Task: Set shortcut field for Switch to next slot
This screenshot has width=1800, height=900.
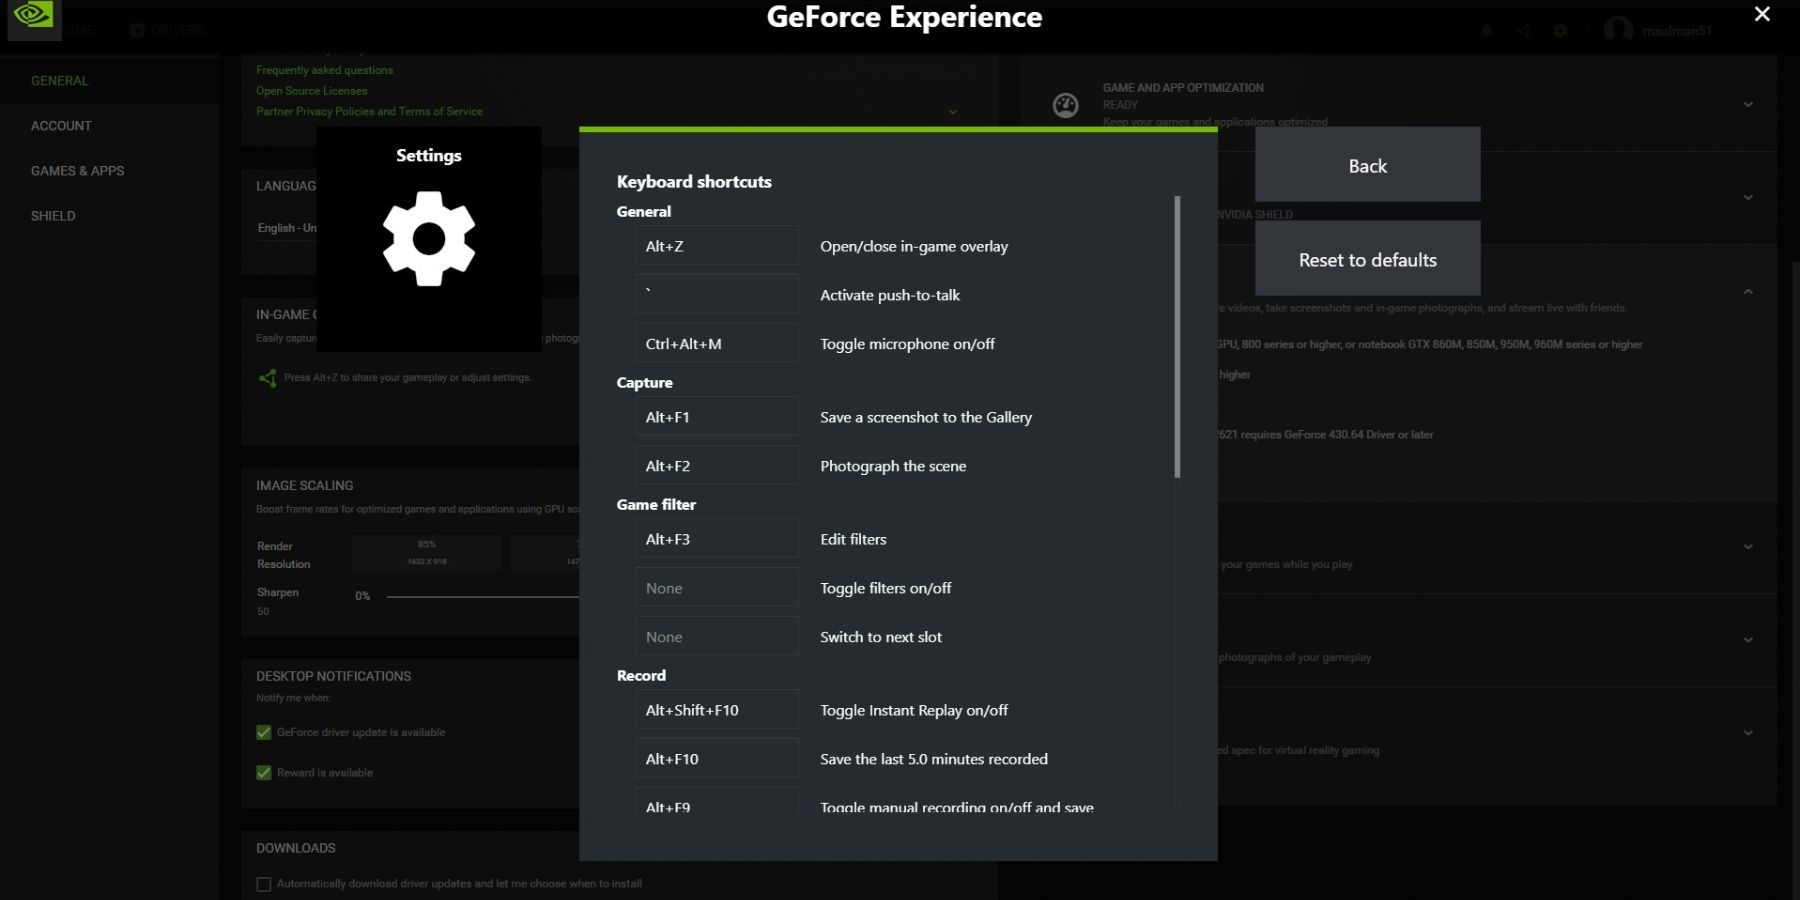Action: 717,637
